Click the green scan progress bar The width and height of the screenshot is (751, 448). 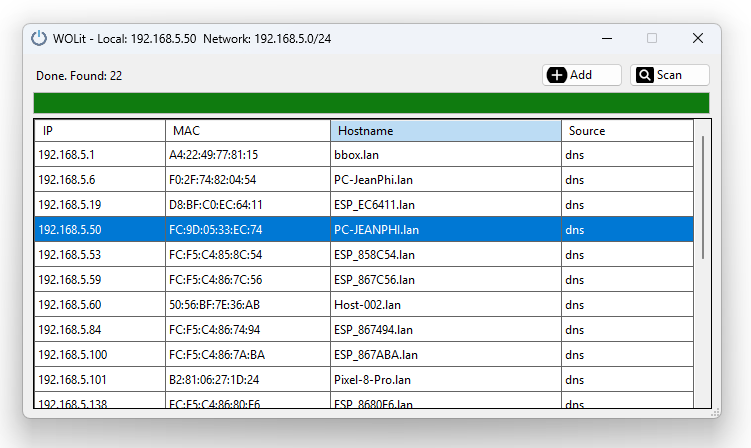point(371,103)
